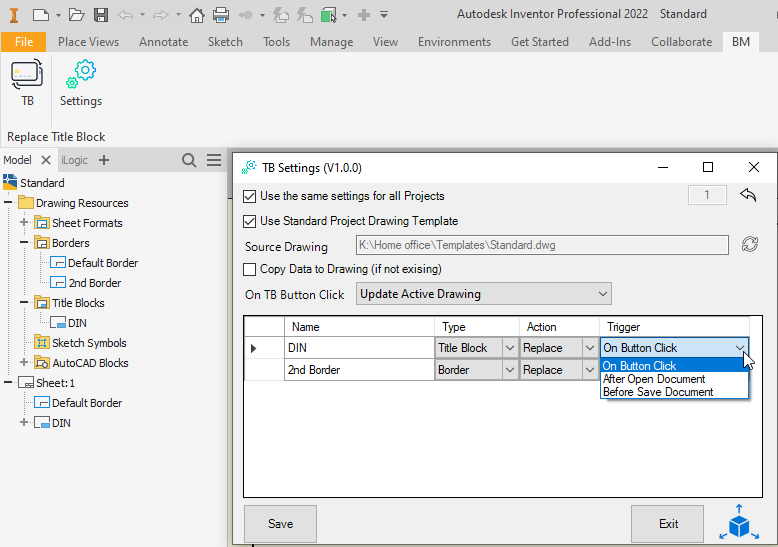
Task: Click the revert arrow in TB Settings
Action: pyautogui.click(x=748, y=195)
